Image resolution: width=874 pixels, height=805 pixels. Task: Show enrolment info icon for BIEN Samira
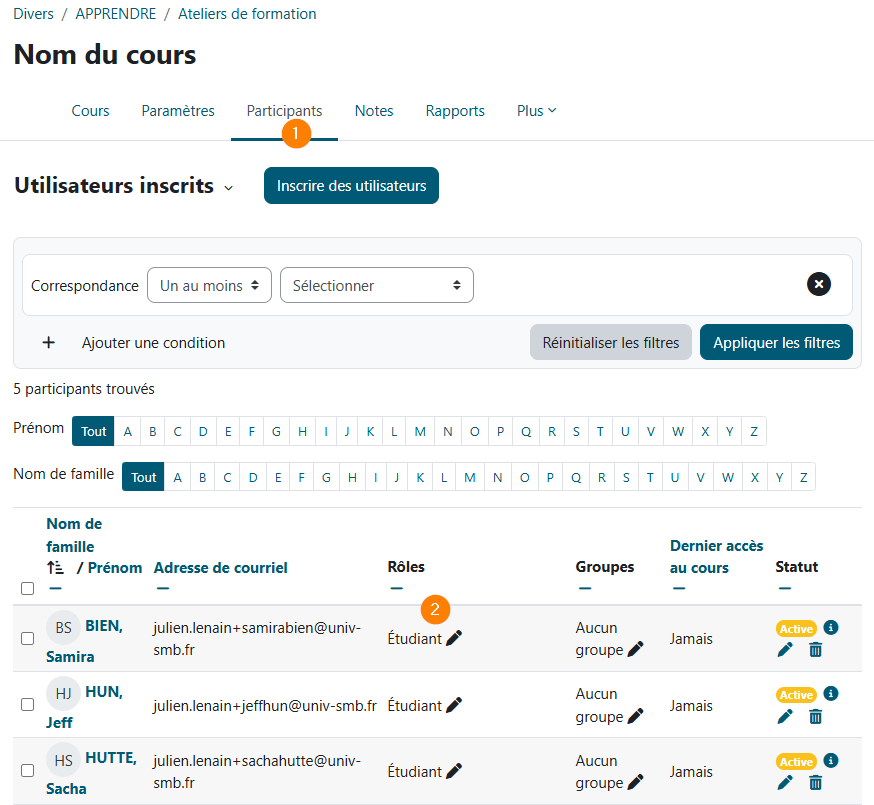[831, 627]
